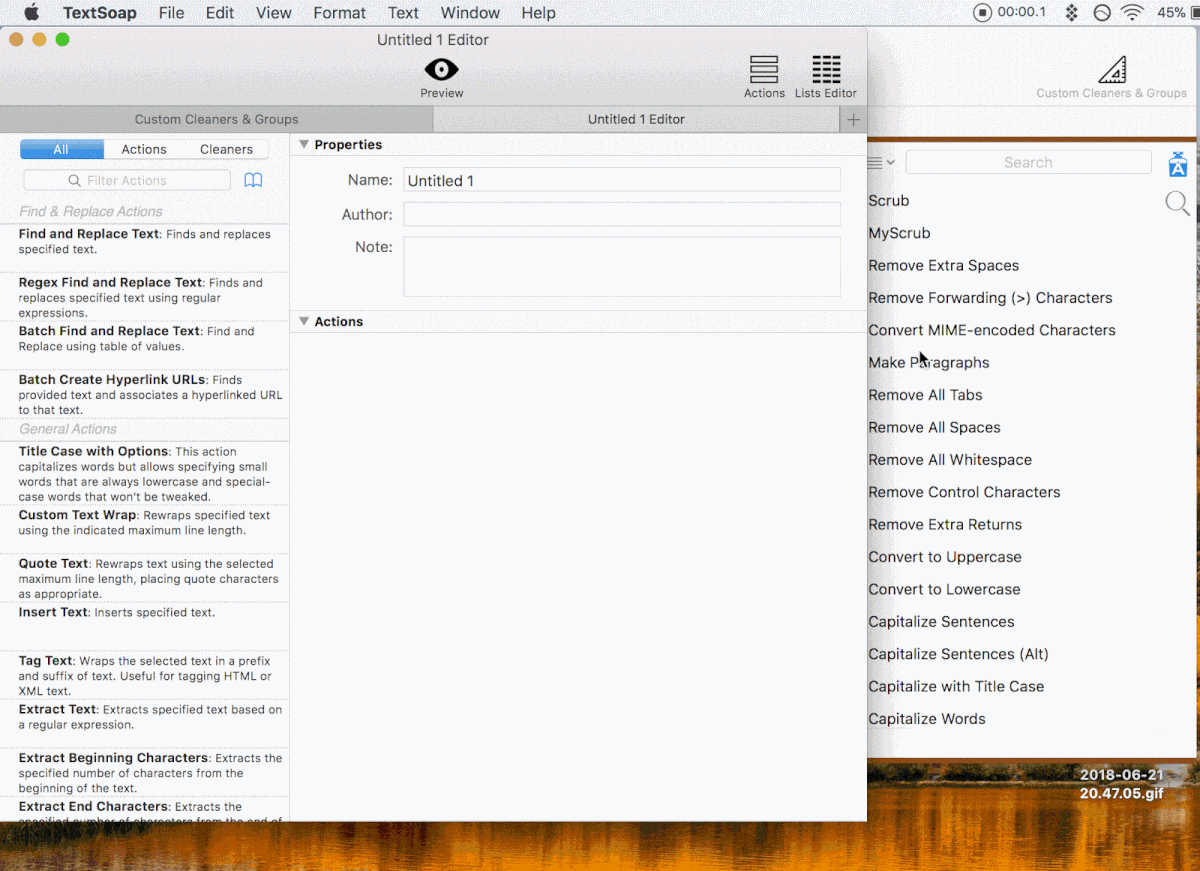Collapse the Actions section triangle
1200x871 pixels.
pos(304,322)
